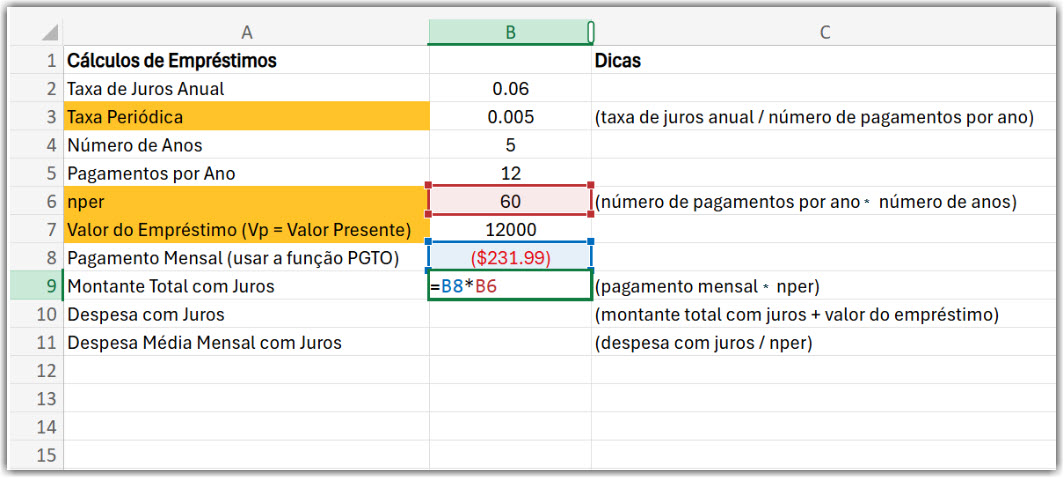Select row 9 header

(x=35, y=286)
